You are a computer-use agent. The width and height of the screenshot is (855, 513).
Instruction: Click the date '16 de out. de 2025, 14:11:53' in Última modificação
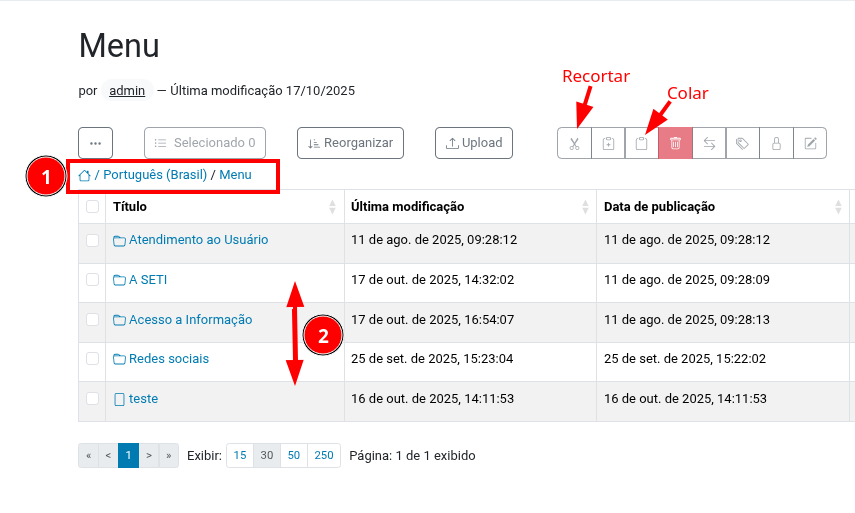[432, 399]
